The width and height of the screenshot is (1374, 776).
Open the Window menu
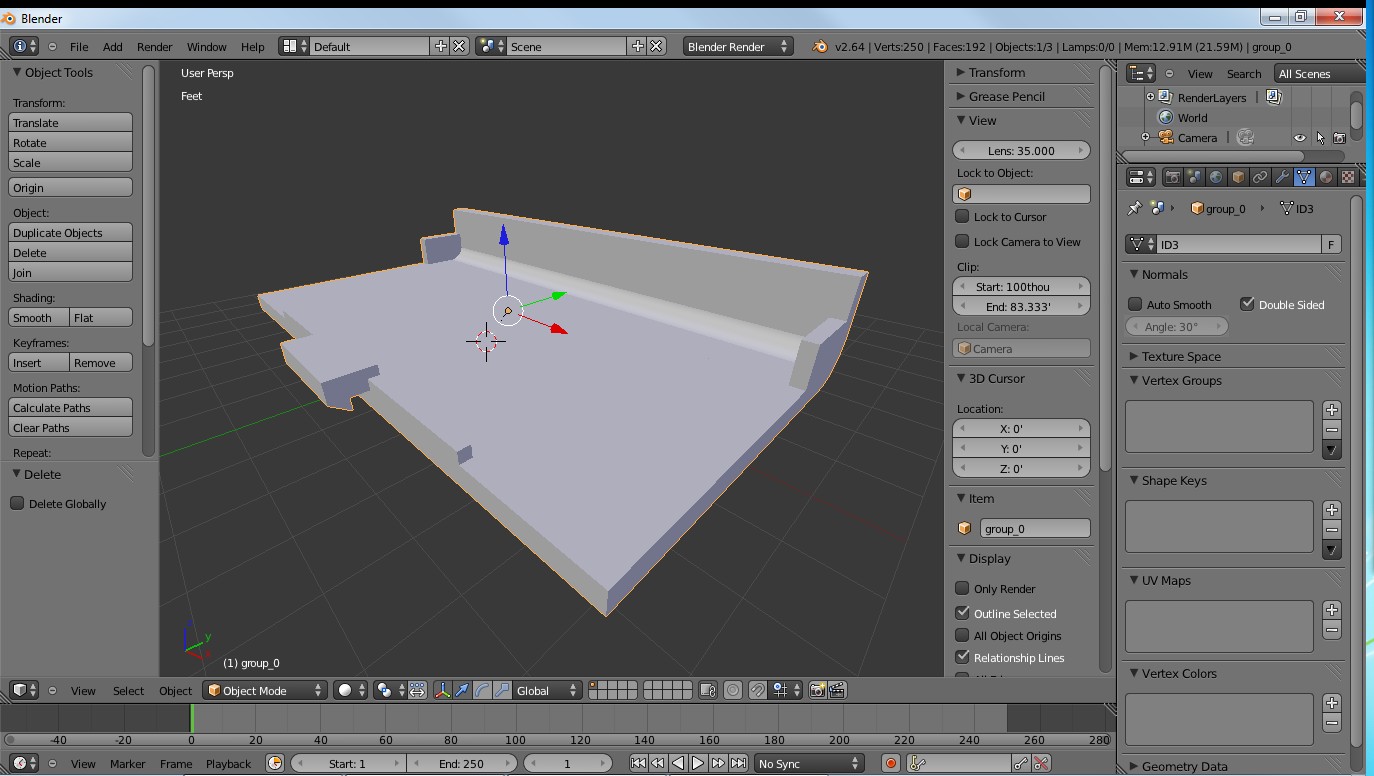tap(207, 46)
